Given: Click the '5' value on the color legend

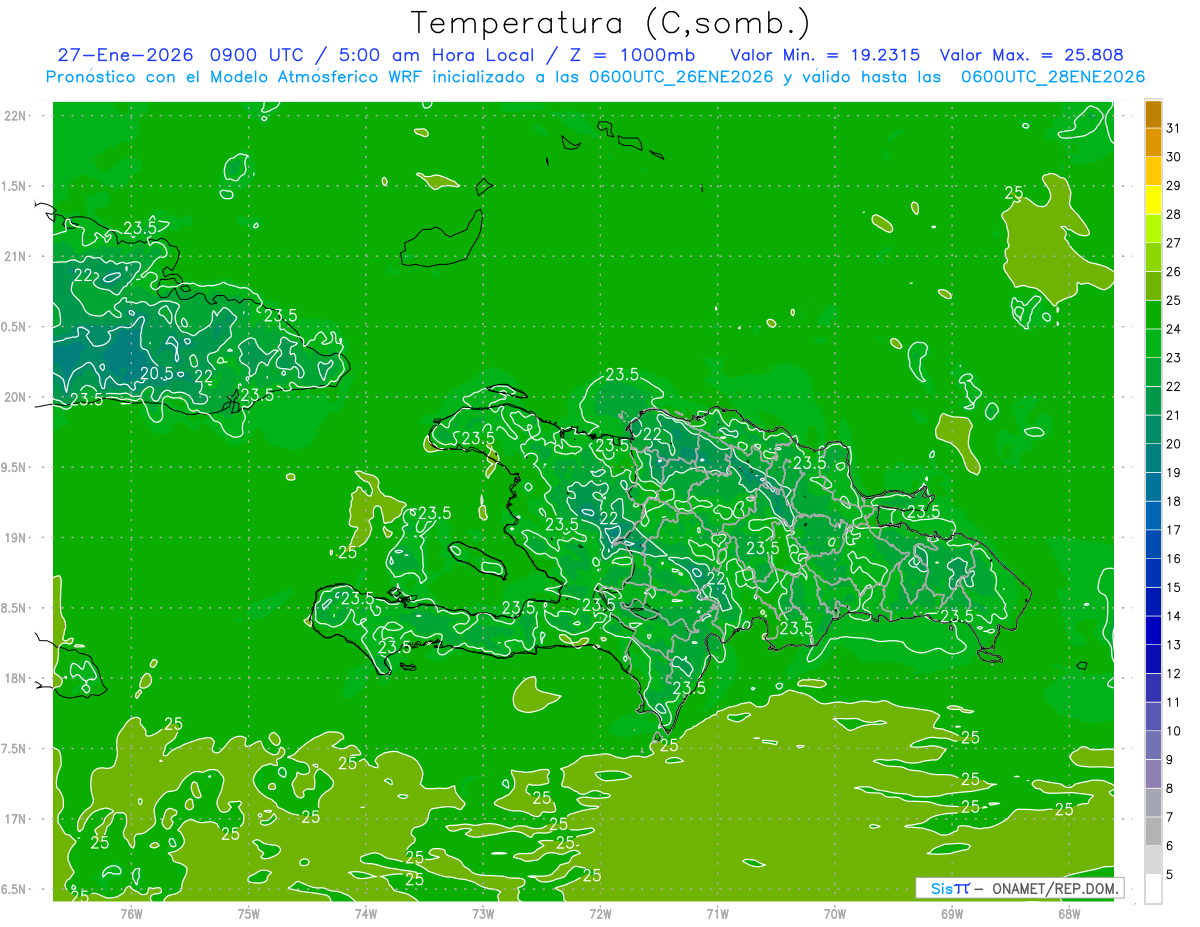Looking at the screenshot, I should tap(1170, 875).
